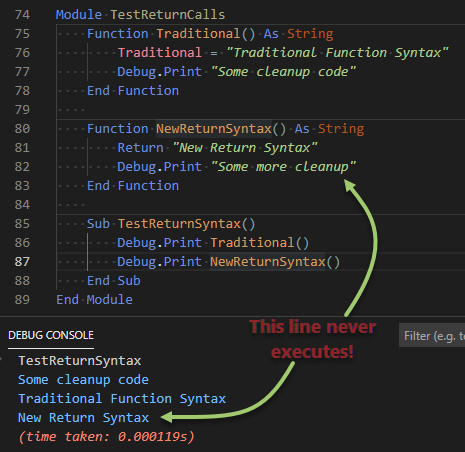Screen dimensions: 465x452
Task: Click the Return keyword on line 81
Action: (x=140, y=148)
